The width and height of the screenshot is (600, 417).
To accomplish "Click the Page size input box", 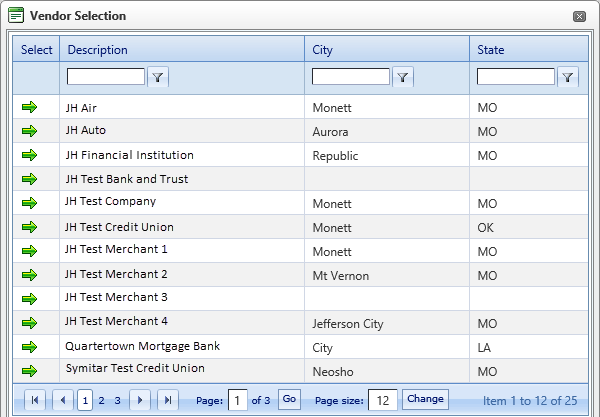I will (383, 400).
